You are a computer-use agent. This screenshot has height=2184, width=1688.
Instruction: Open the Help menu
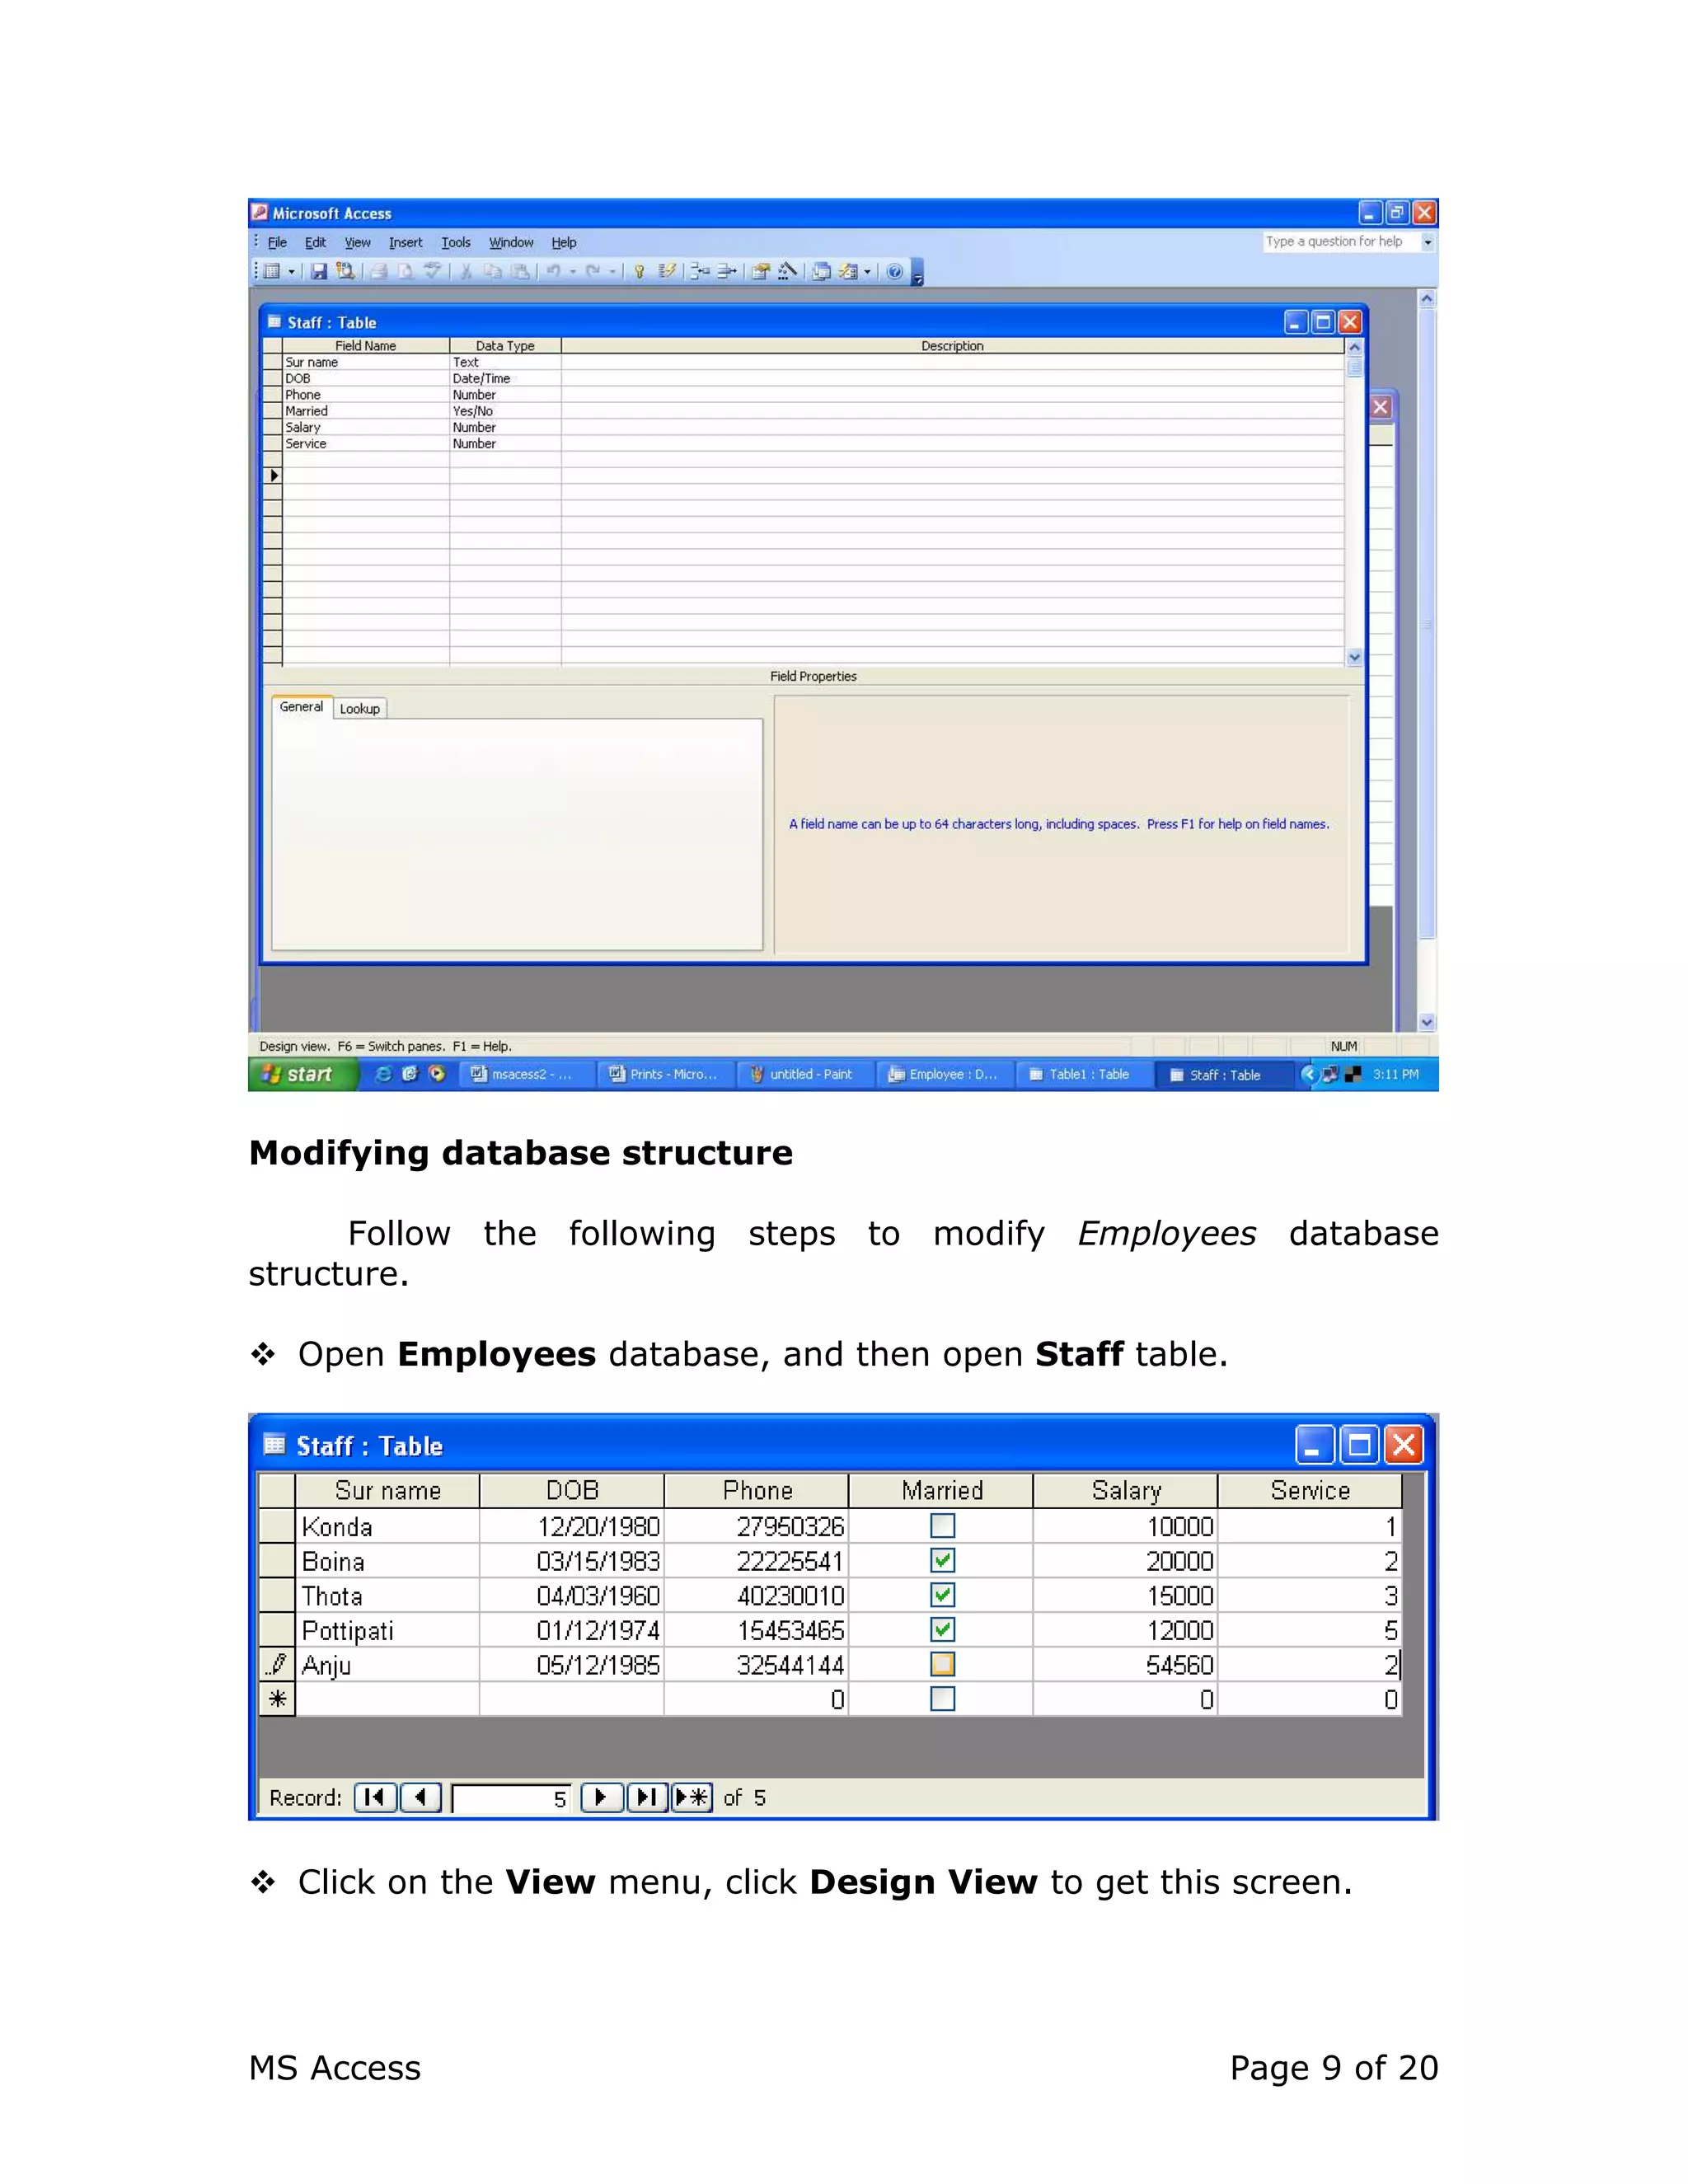click(563, 242)
